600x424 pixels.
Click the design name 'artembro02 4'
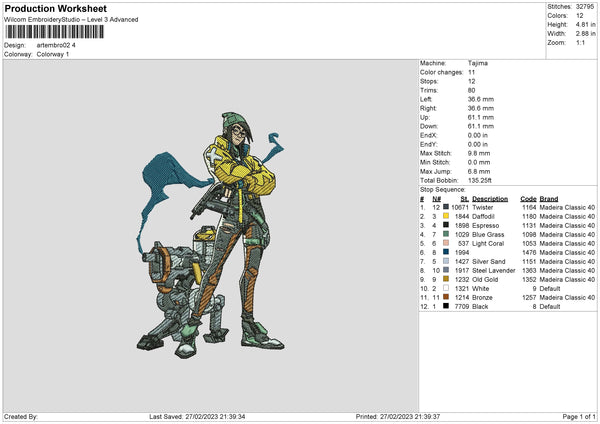click(56, 45)
